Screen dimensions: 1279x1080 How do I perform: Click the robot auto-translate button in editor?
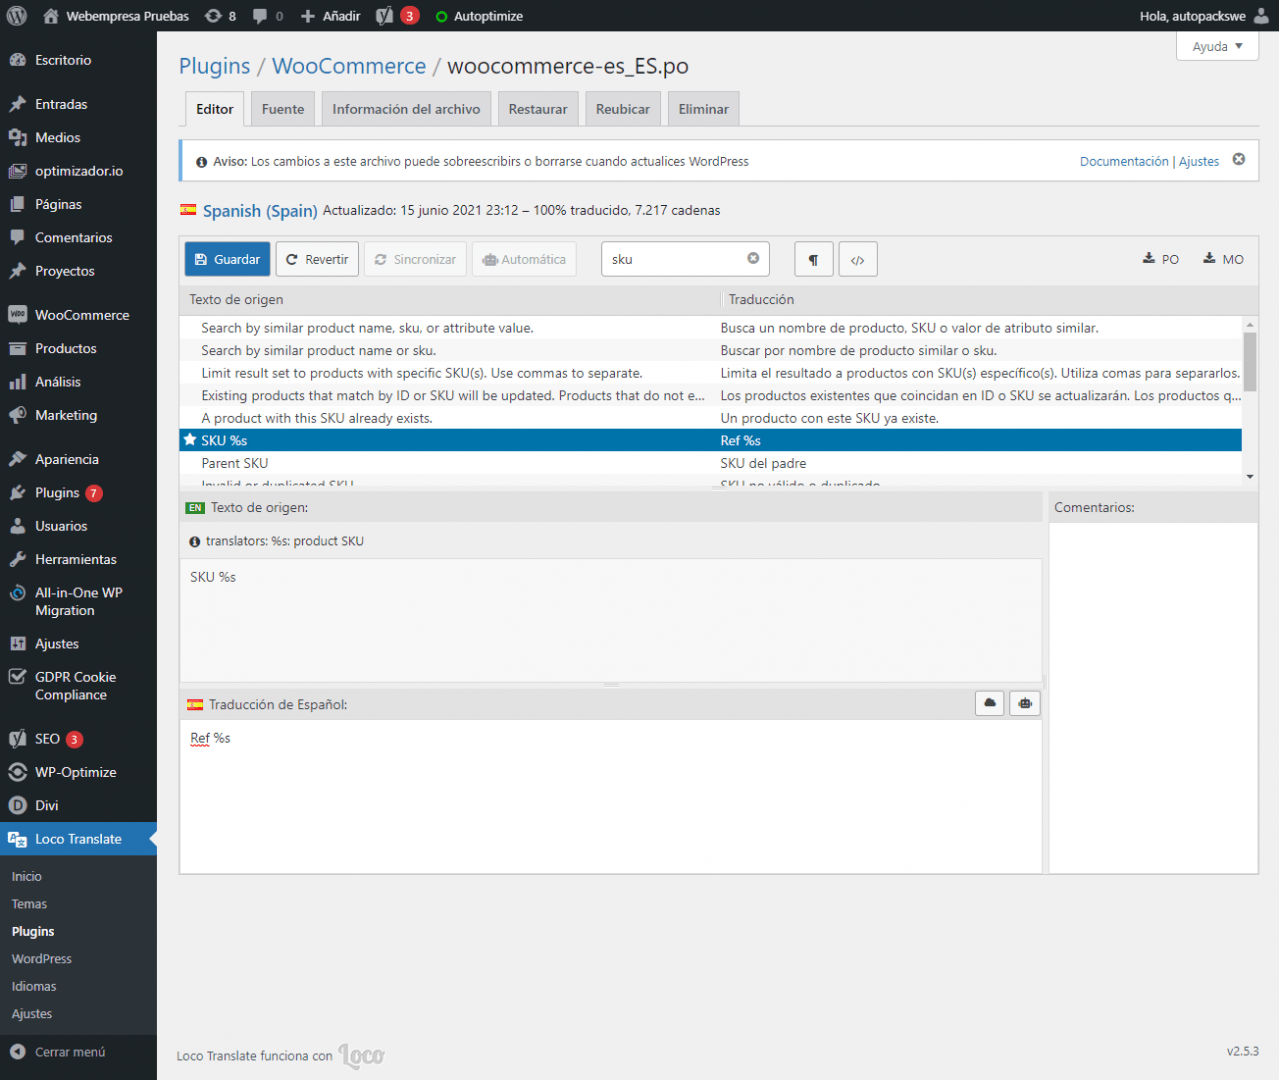[x=1025, y=704]
